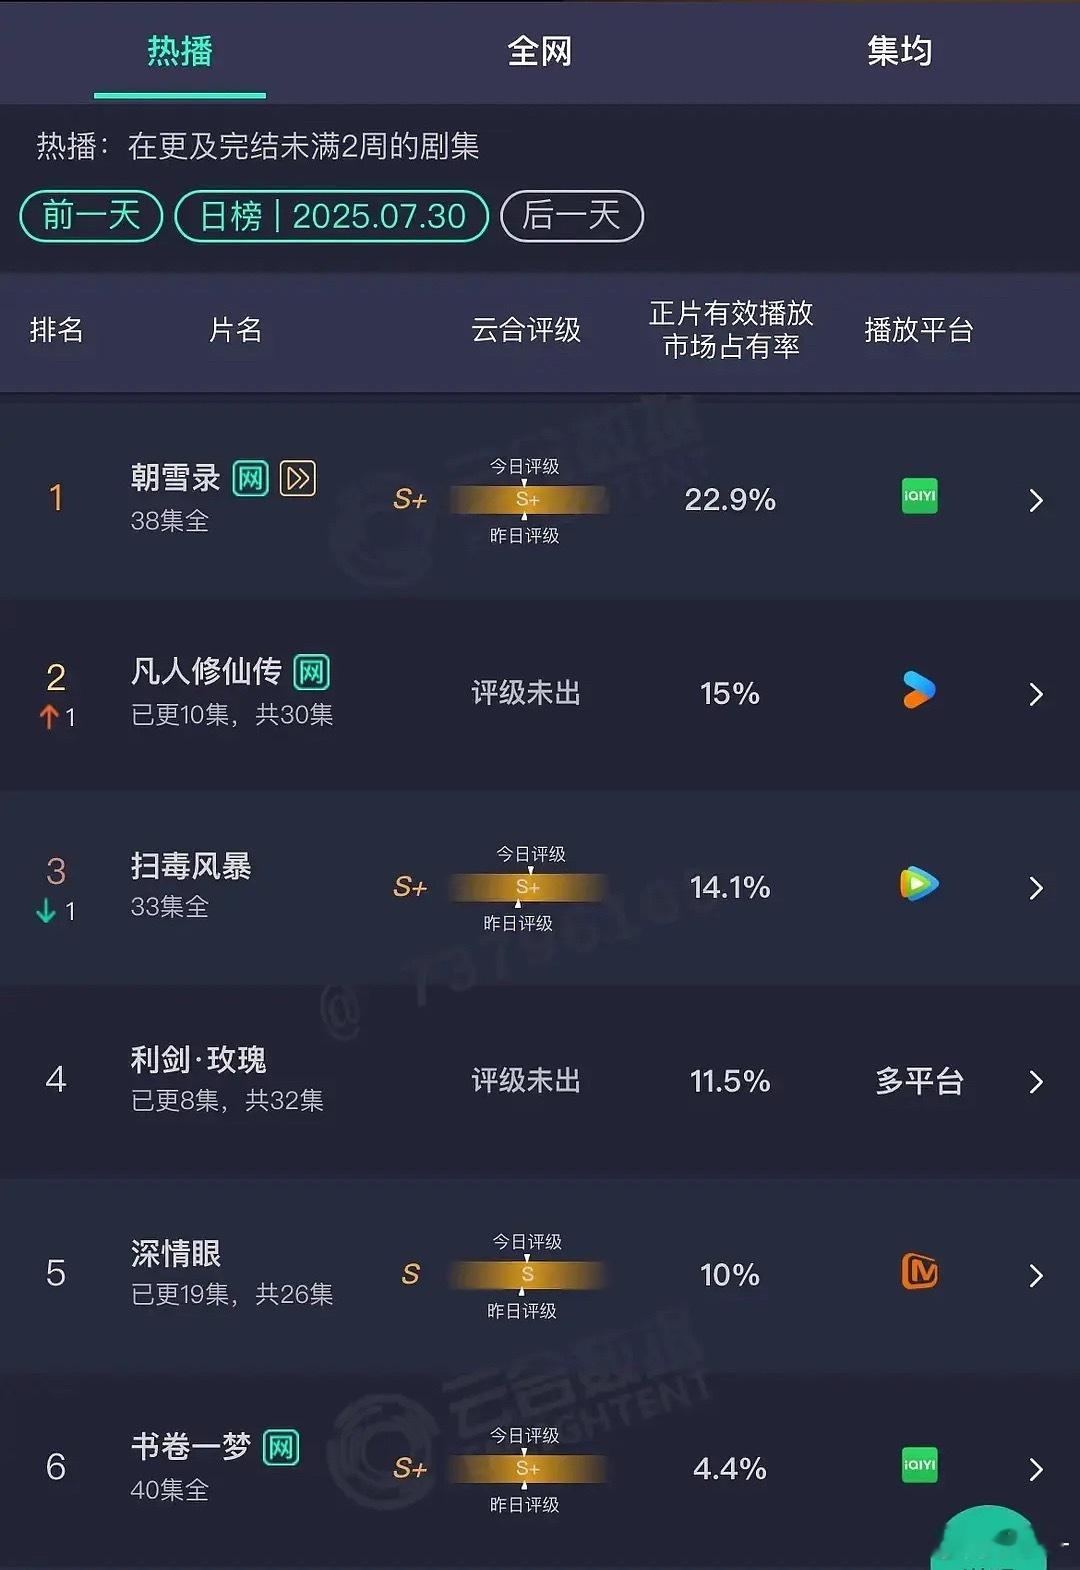Click the Mango TV icon for 深情眼
Viewport: 1080px width, 1570px height.
[x=920, y=1272]
